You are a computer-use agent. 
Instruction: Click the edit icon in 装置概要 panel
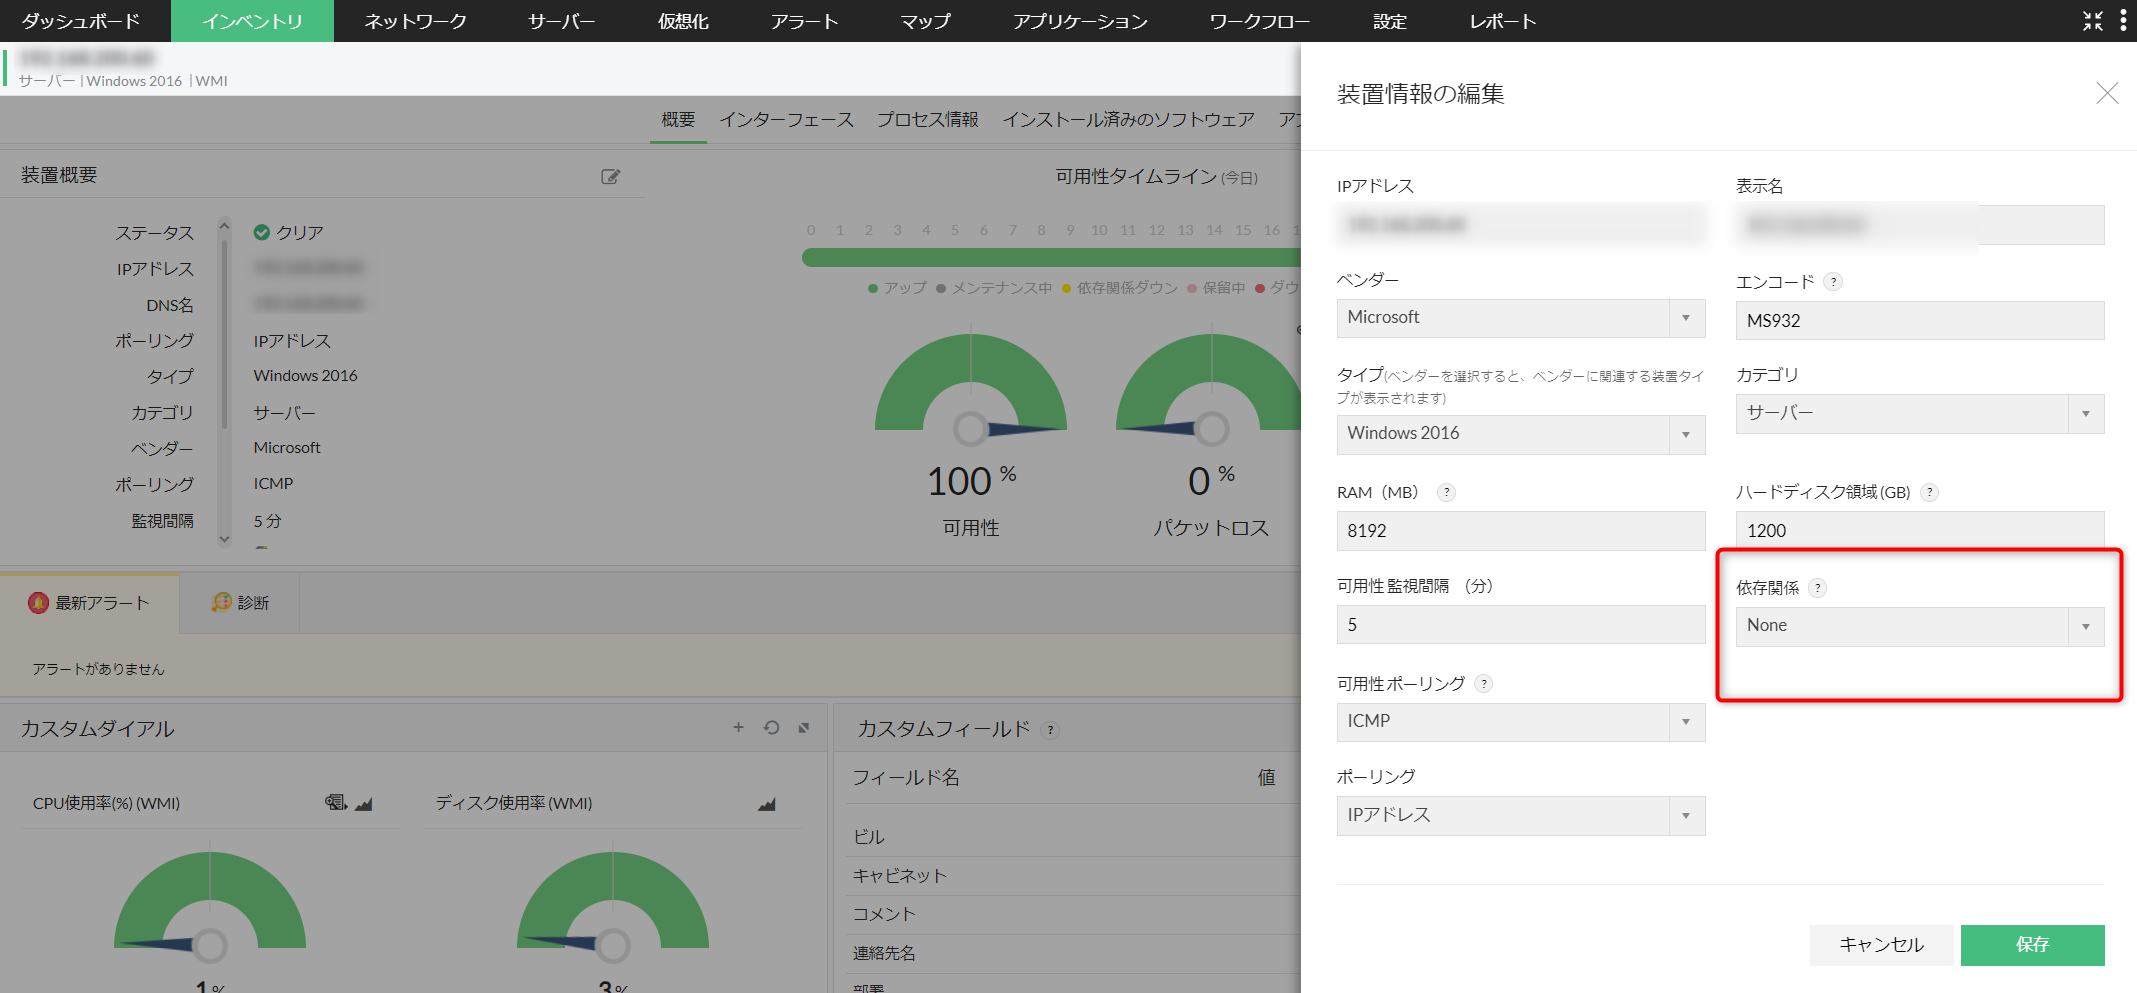[610, 177]
